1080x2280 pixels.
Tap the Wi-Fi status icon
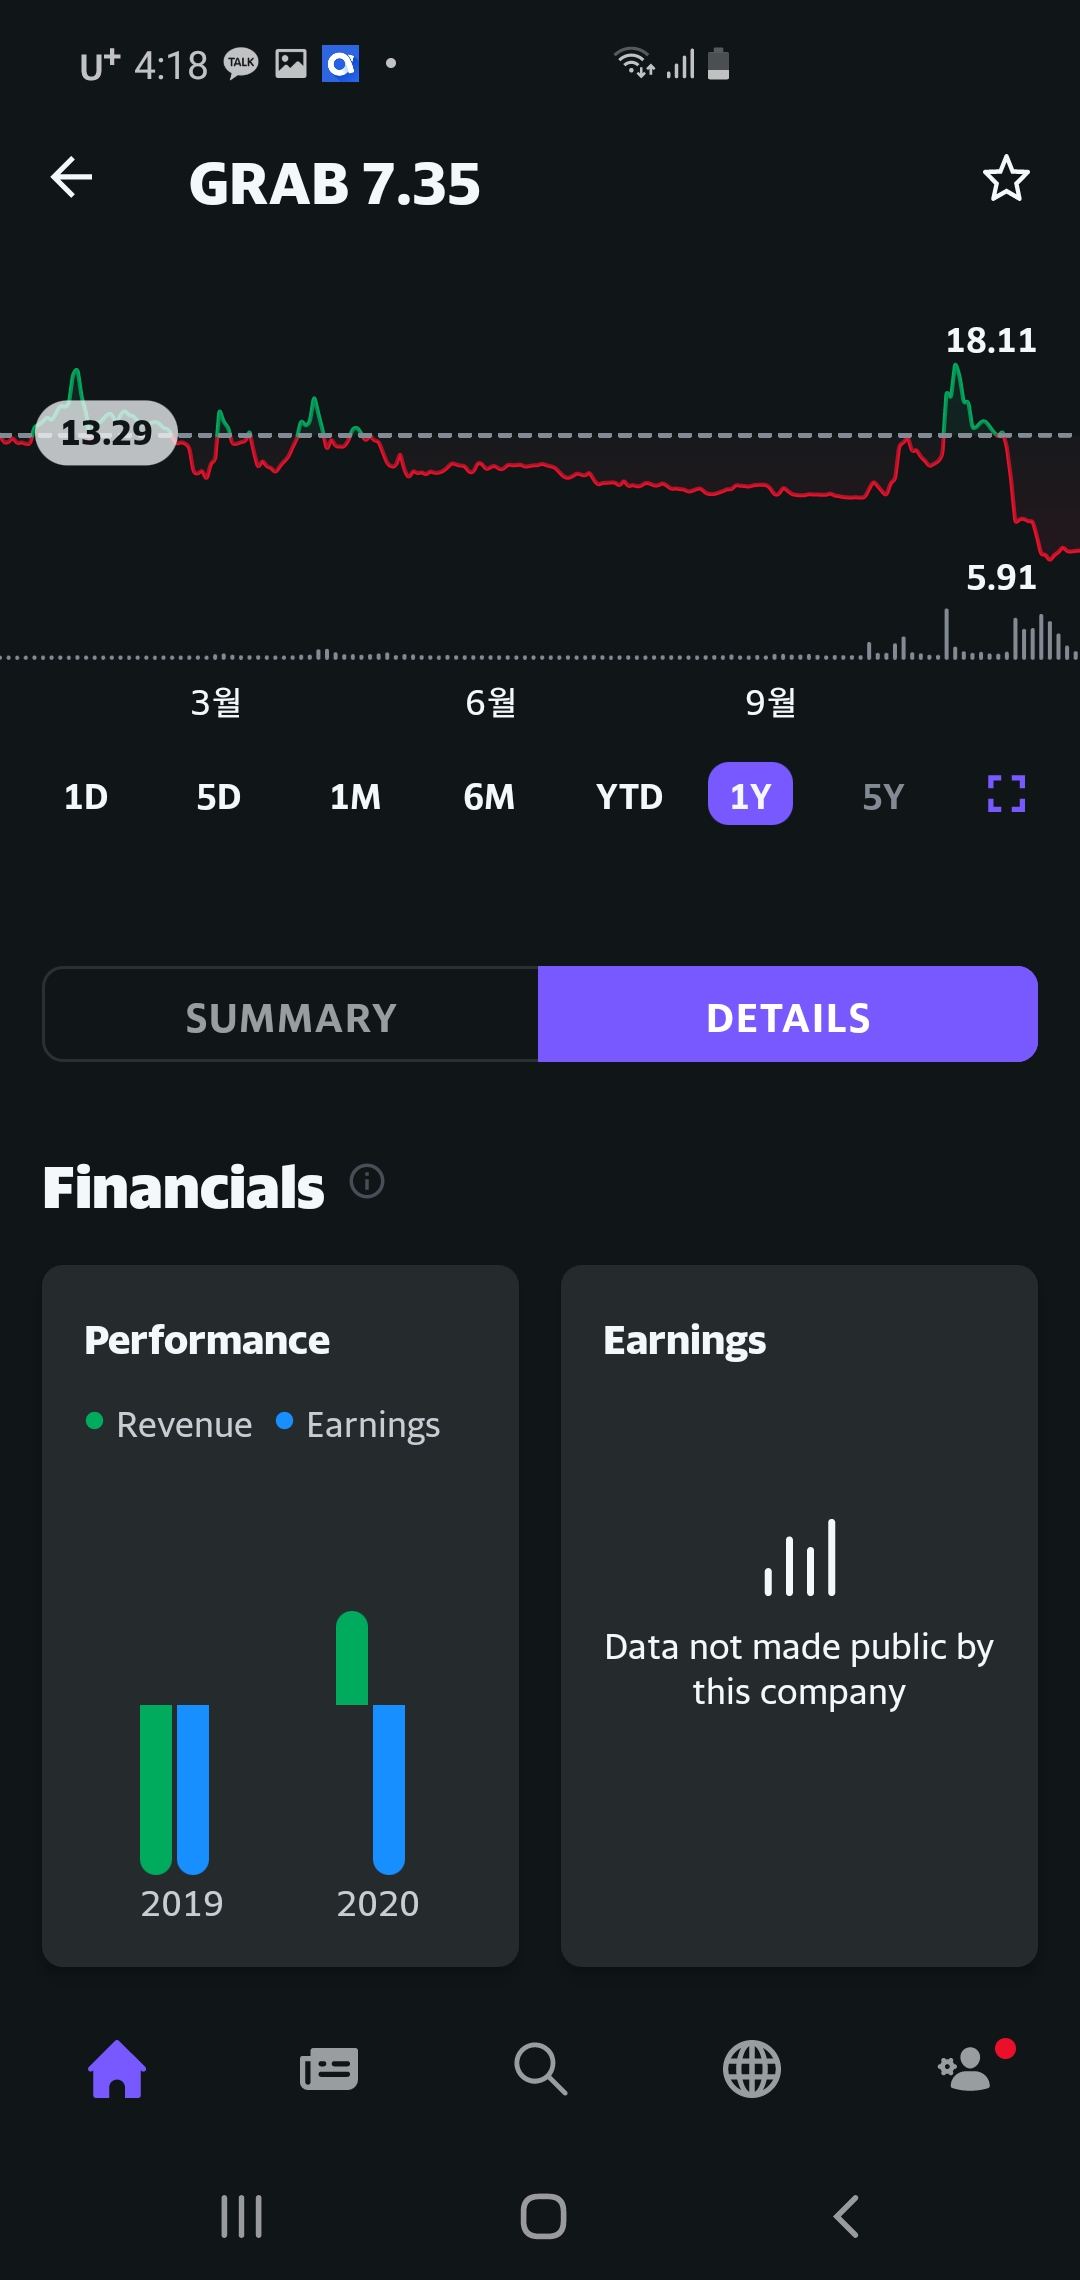click(x=635, y=63)
